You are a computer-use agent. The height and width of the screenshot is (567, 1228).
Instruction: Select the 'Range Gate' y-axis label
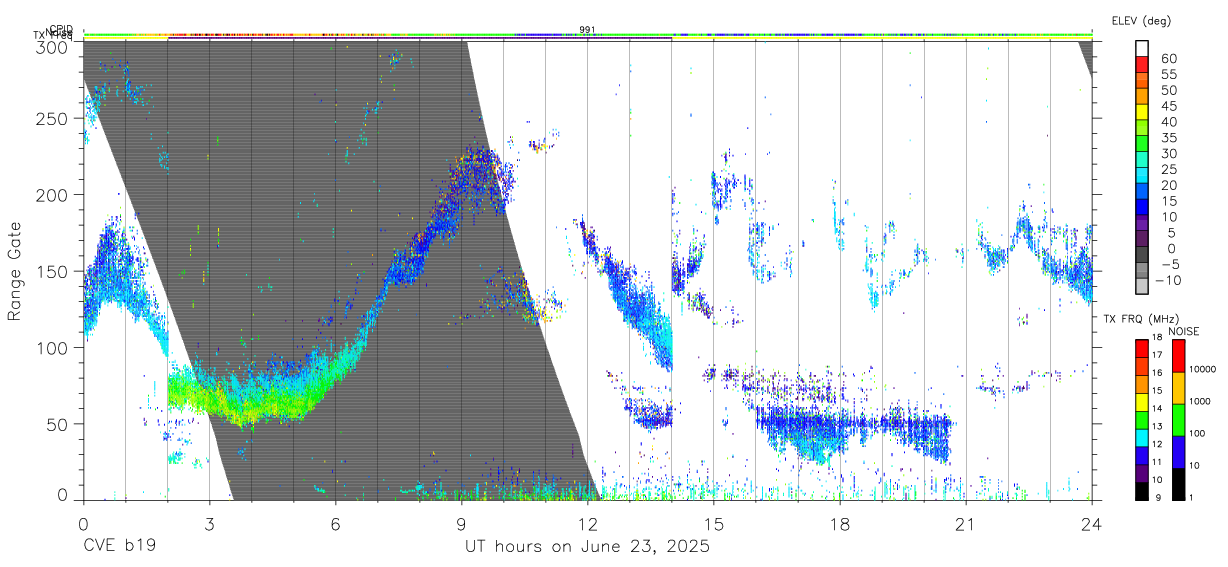16,271
